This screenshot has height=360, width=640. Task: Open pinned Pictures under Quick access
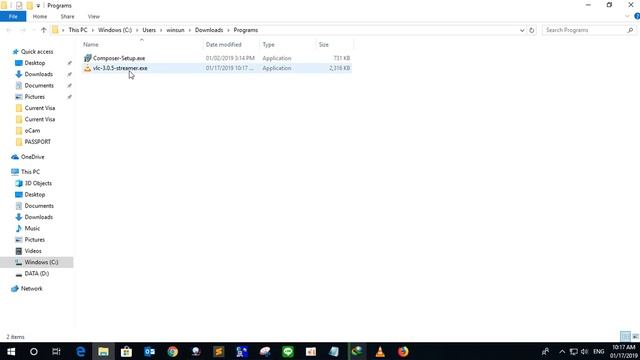[35, 97]
